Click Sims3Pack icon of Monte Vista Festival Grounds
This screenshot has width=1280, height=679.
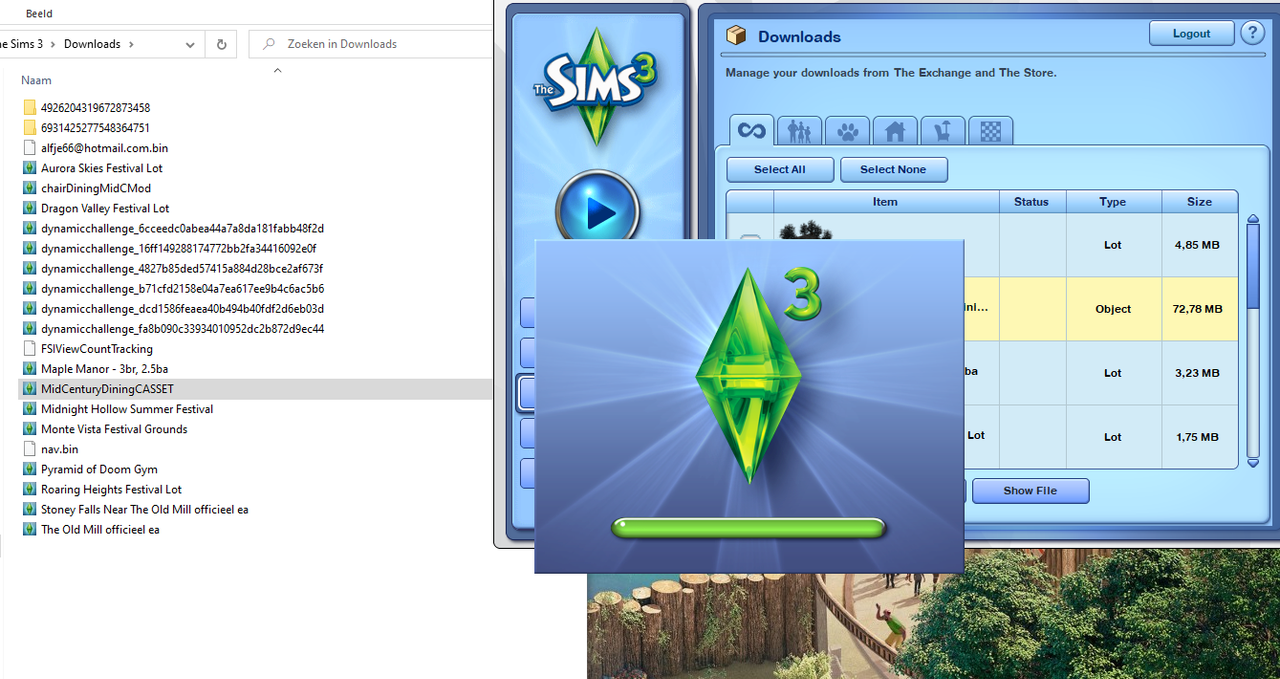(29, 428)
